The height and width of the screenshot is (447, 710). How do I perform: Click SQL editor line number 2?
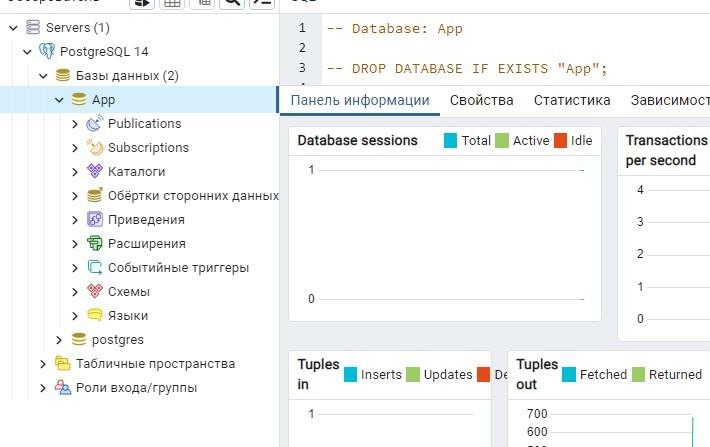302,48
